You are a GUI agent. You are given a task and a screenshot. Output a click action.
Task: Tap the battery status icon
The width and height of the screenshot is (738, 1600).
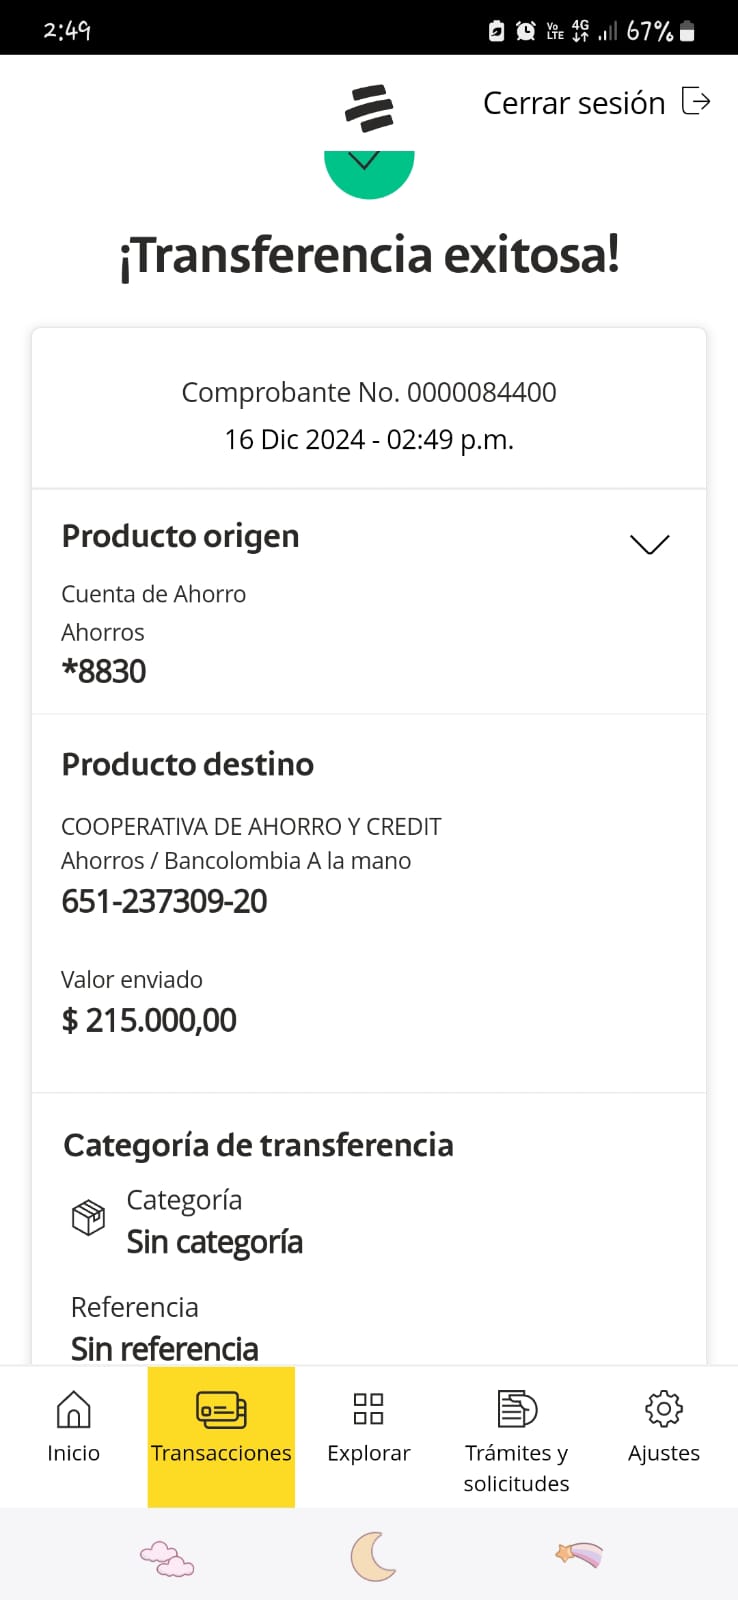[x=687, y=31]
